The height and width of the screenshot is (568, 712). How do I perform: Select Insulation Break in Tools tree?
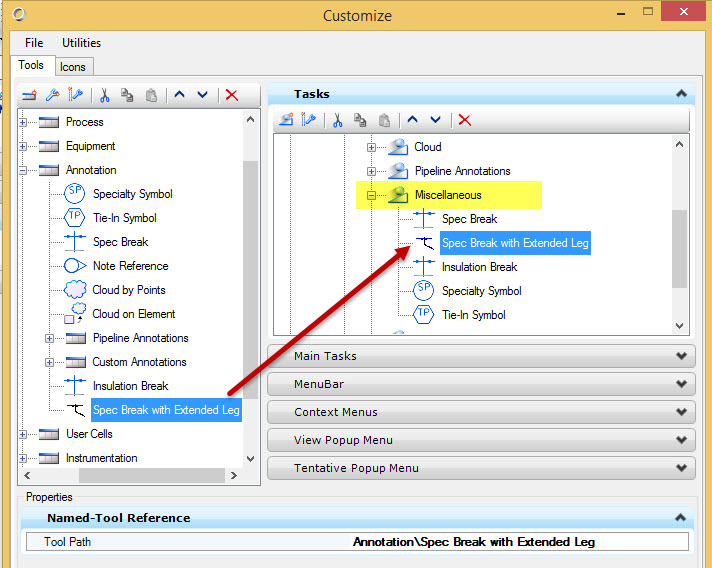pos(130,386)
